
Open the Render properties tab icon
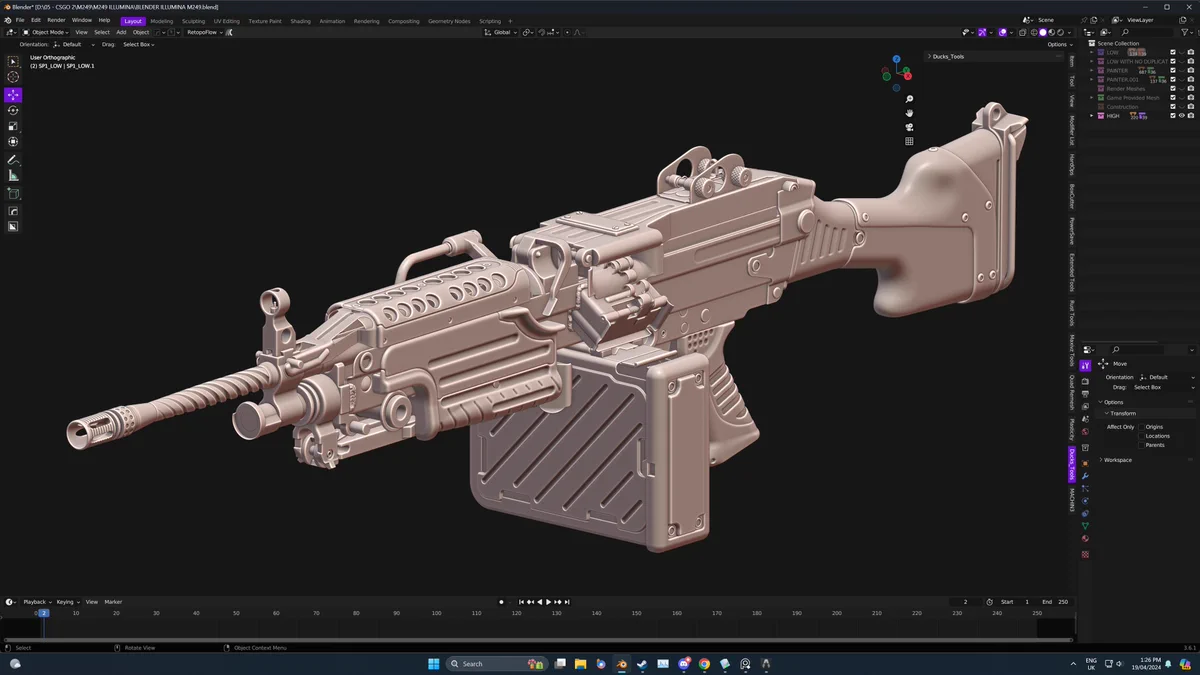[1085, 381]
